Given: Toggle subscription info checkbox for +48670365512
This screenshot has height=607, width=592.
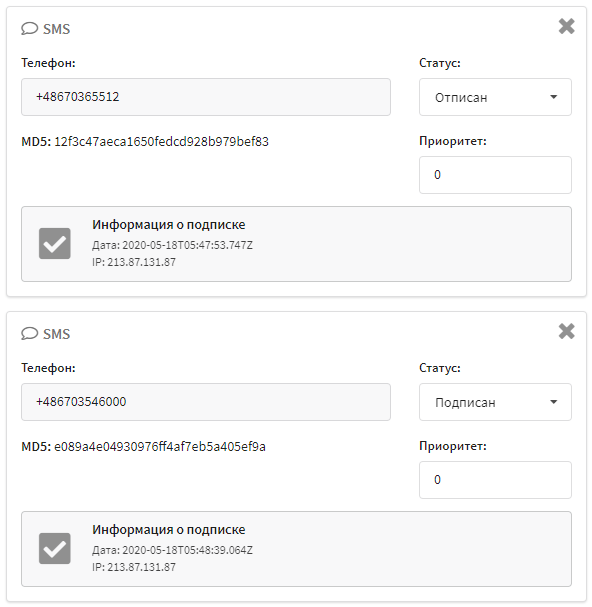Looking at the screenshot, I should click(55, 243).
